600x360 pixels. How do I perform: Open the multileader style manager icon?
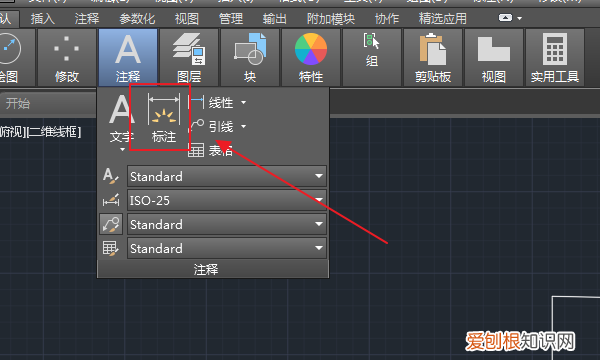coord(111,224)
